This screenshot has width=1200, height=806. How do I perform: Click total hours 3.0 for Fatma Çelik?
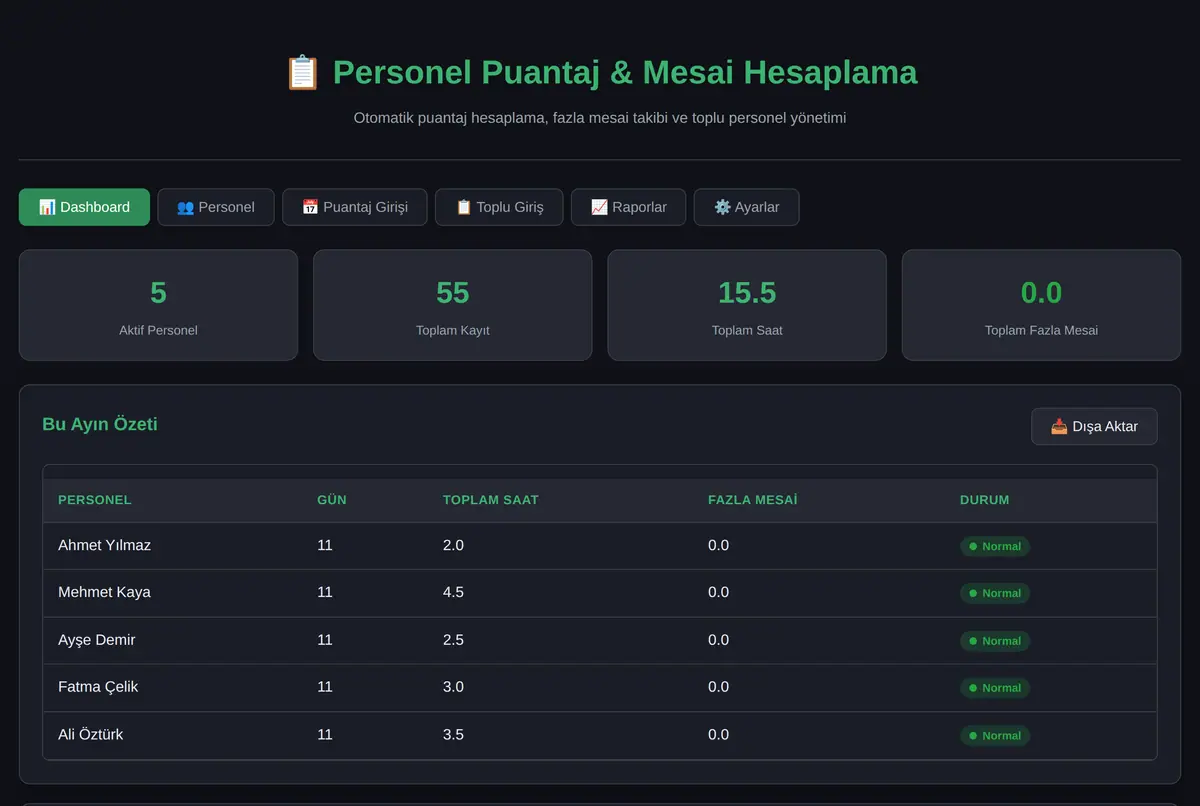coord(453,687)
